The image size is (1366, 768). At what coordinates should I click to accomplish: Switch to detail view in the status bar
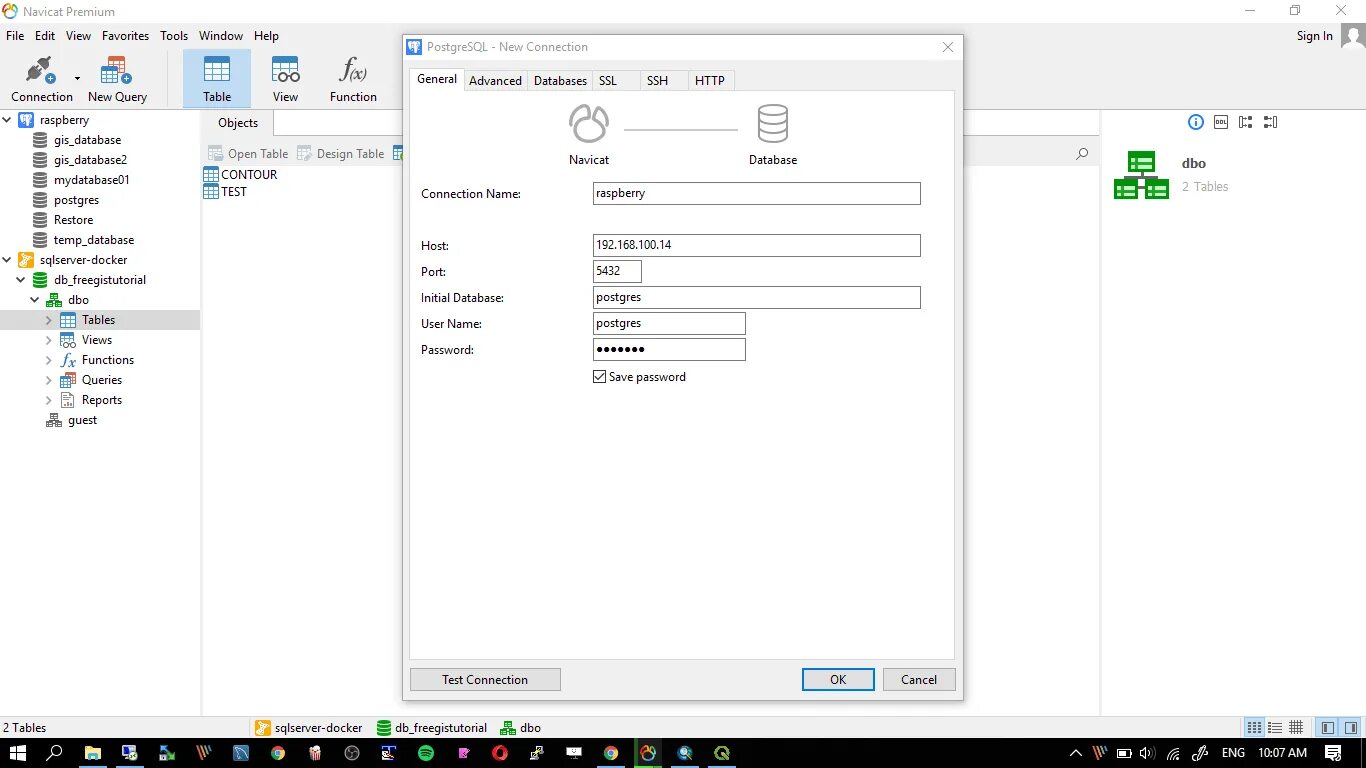coord(1275,728)
